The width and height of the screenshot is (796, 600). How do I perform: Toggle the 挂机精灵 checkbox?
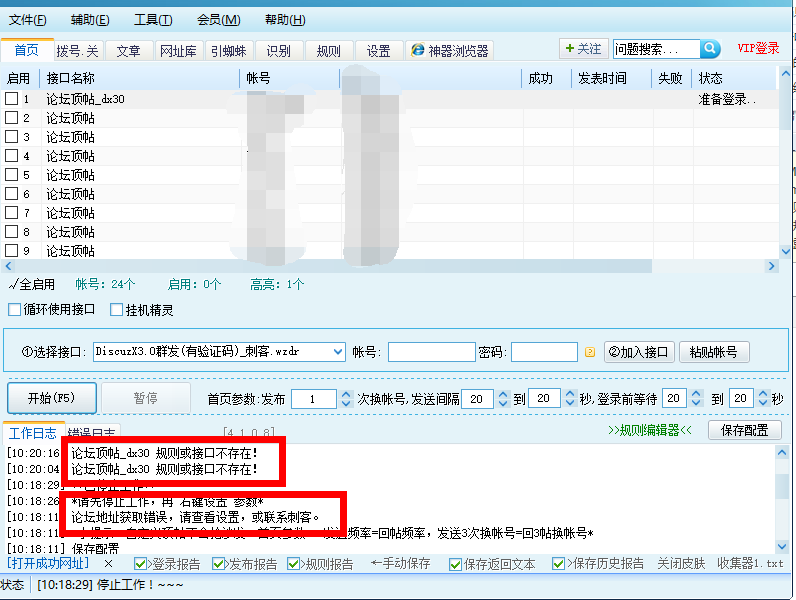[117, 310]
